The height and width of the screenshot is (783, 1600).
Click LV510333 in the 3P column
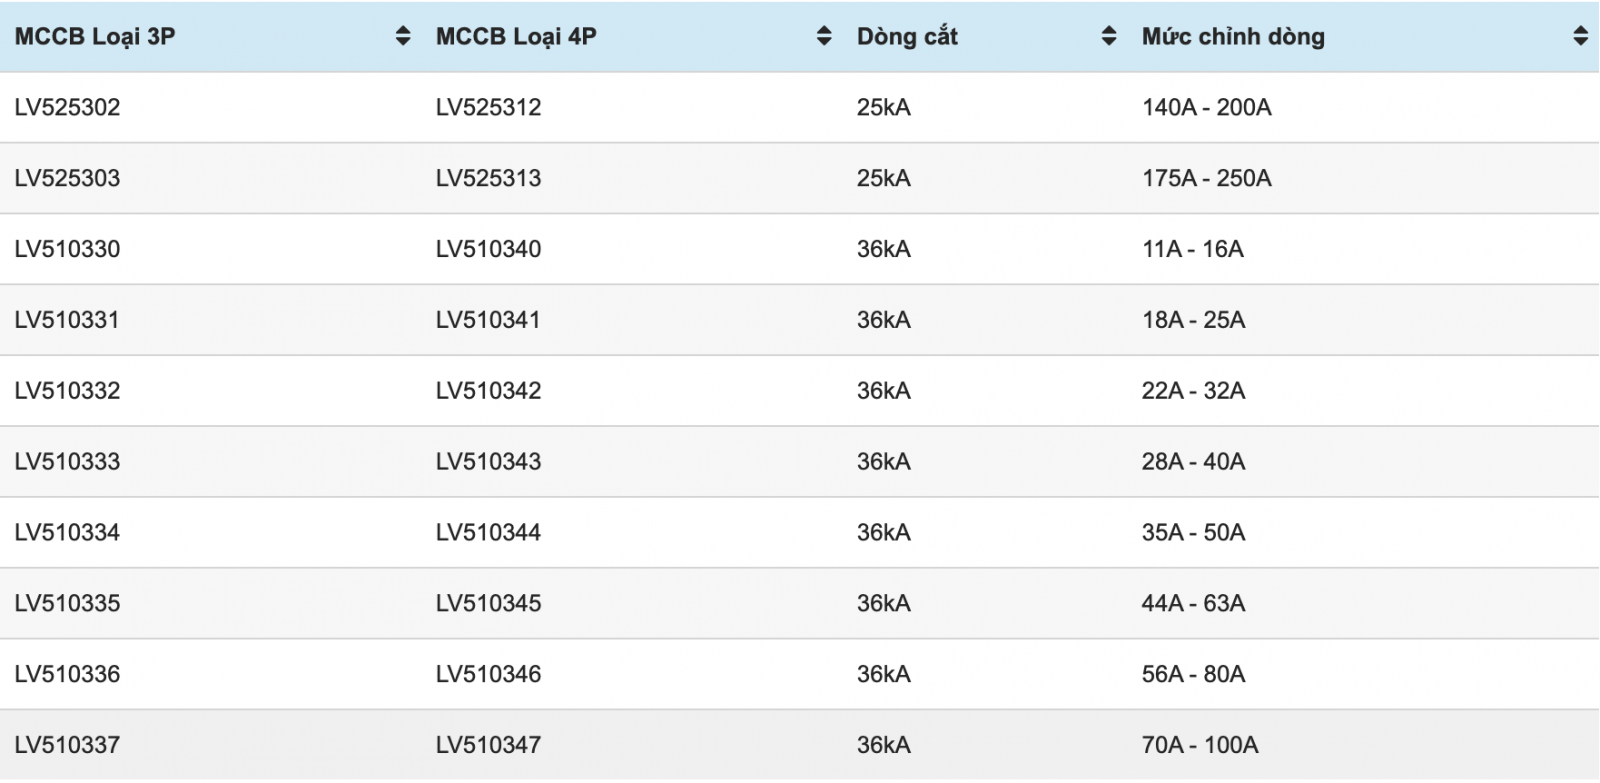67,462
